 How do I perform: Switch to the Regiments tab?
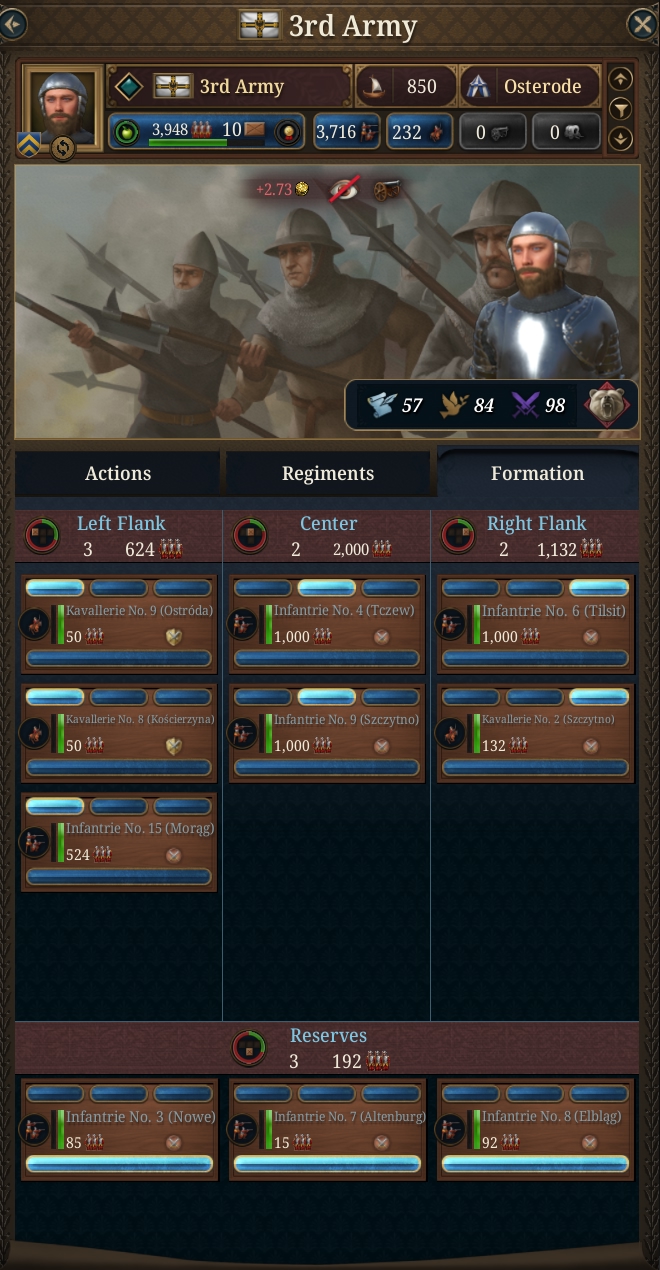328,474
